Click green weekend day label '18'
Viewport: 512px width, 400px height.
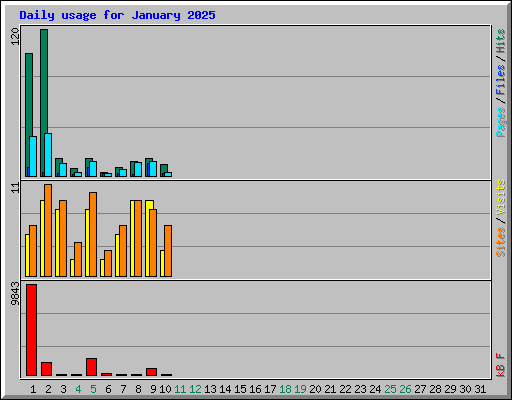pos(285,389)
